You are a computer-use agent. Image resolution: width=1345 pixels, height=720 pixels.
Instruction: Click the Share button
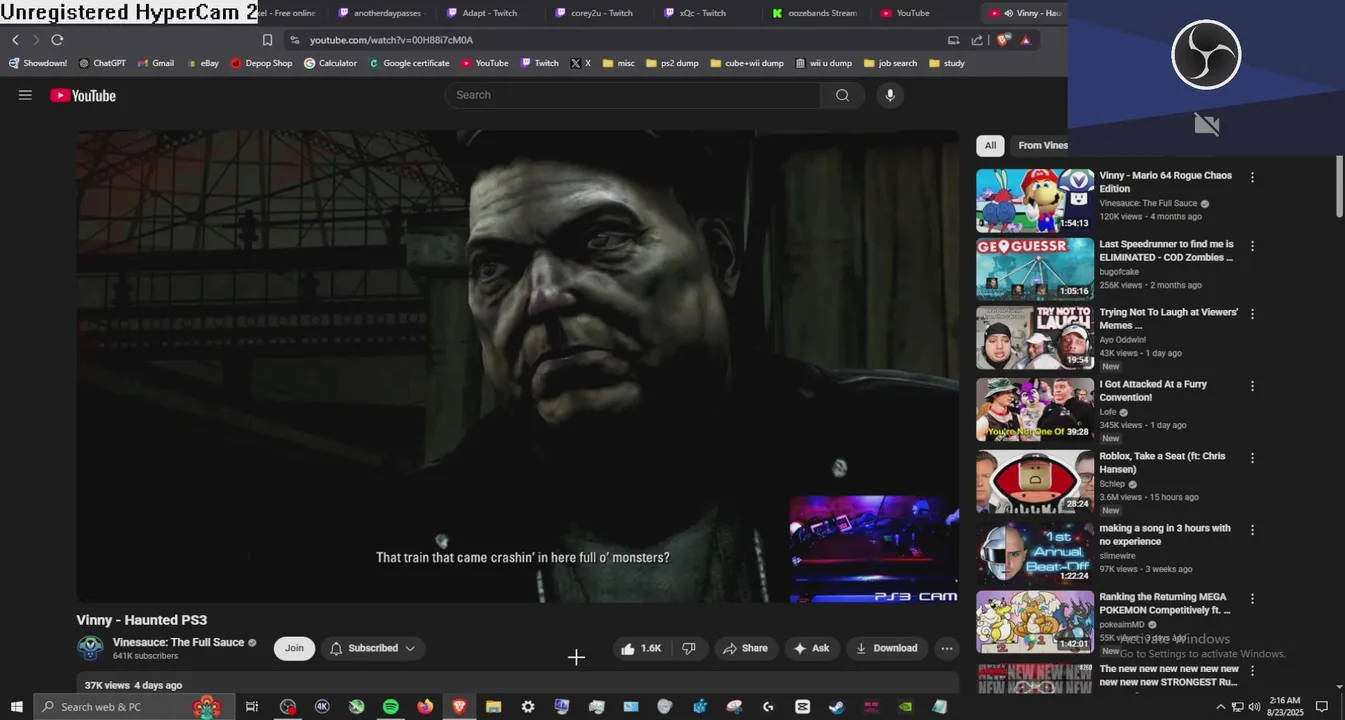(745, 648)
